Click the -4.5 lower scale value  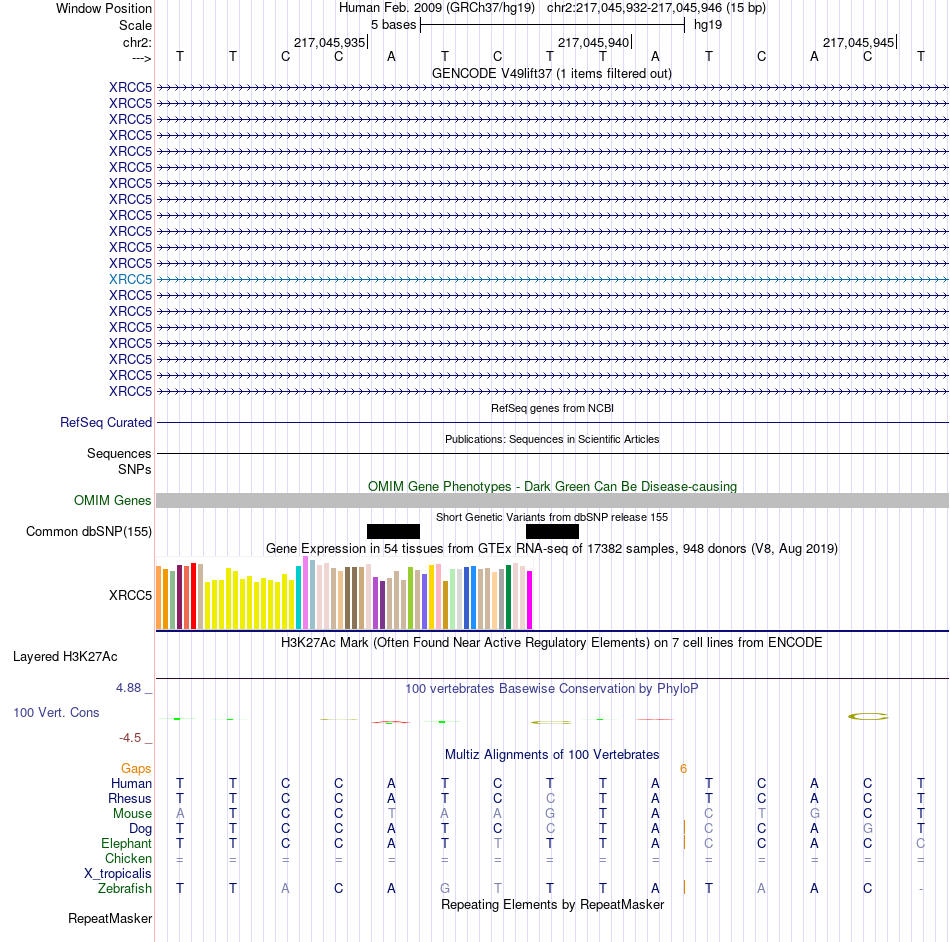tap(130, 738)
